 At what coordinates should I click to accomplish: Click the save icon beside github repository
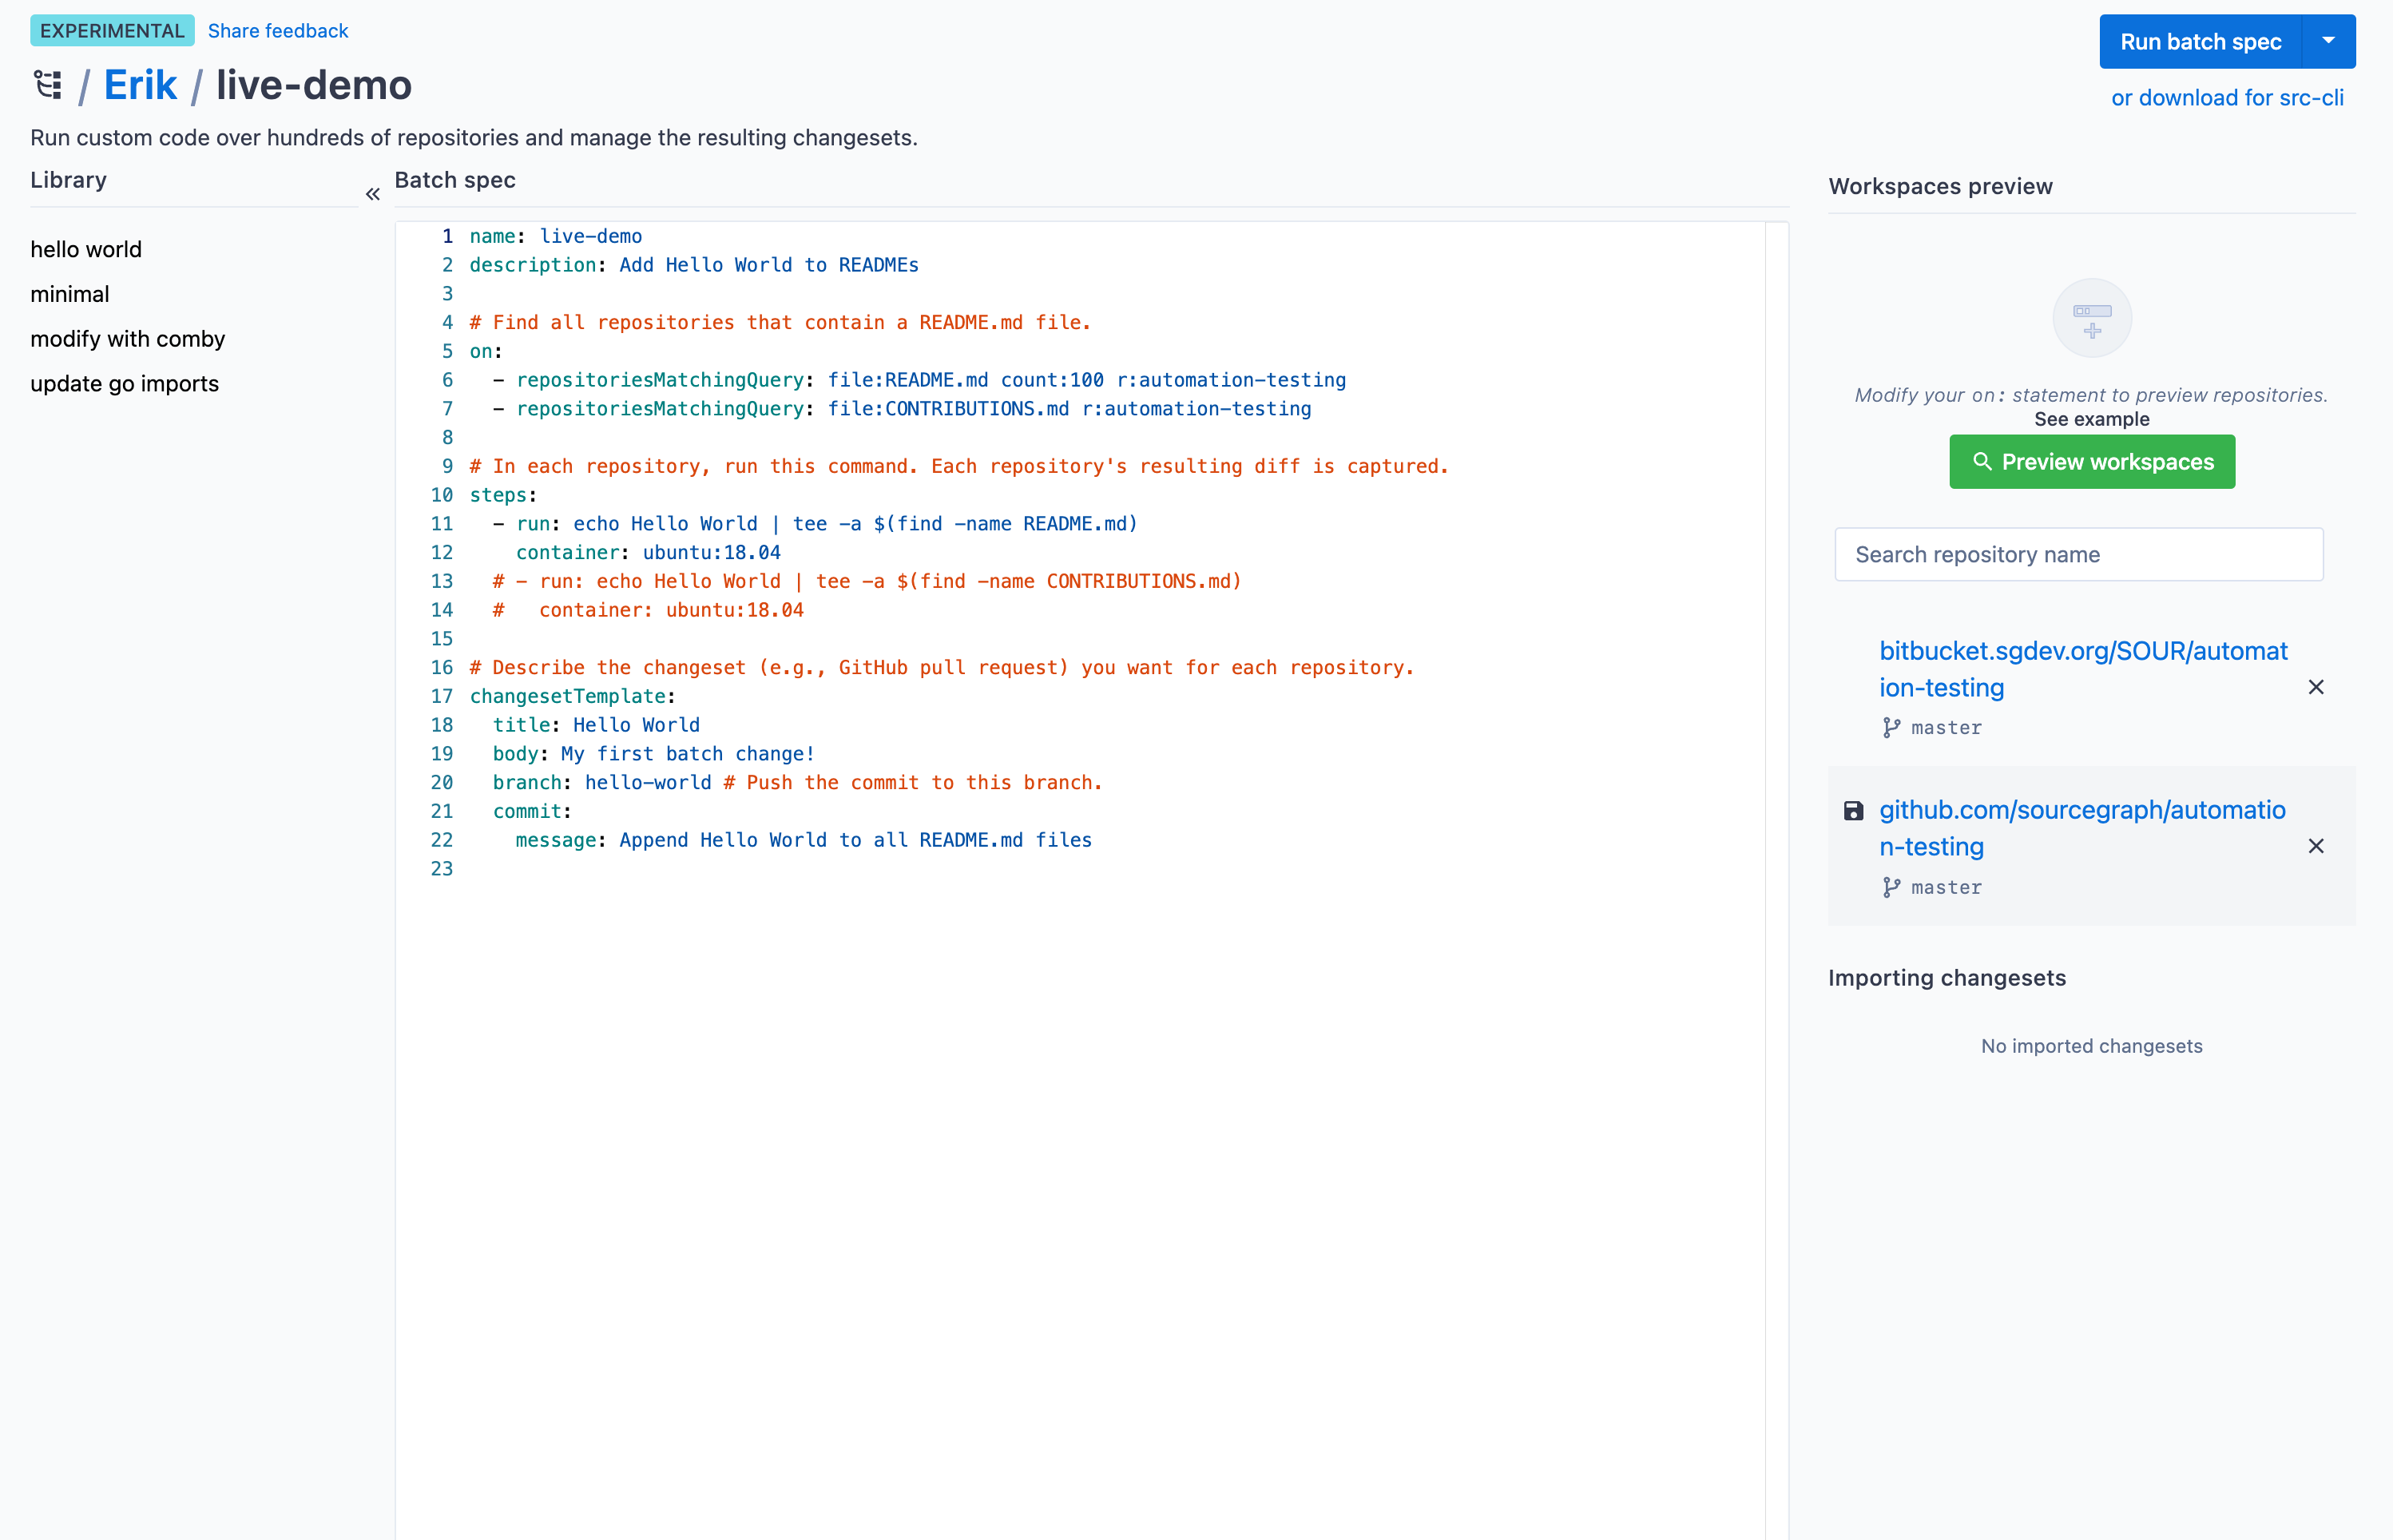point(1853,811)
